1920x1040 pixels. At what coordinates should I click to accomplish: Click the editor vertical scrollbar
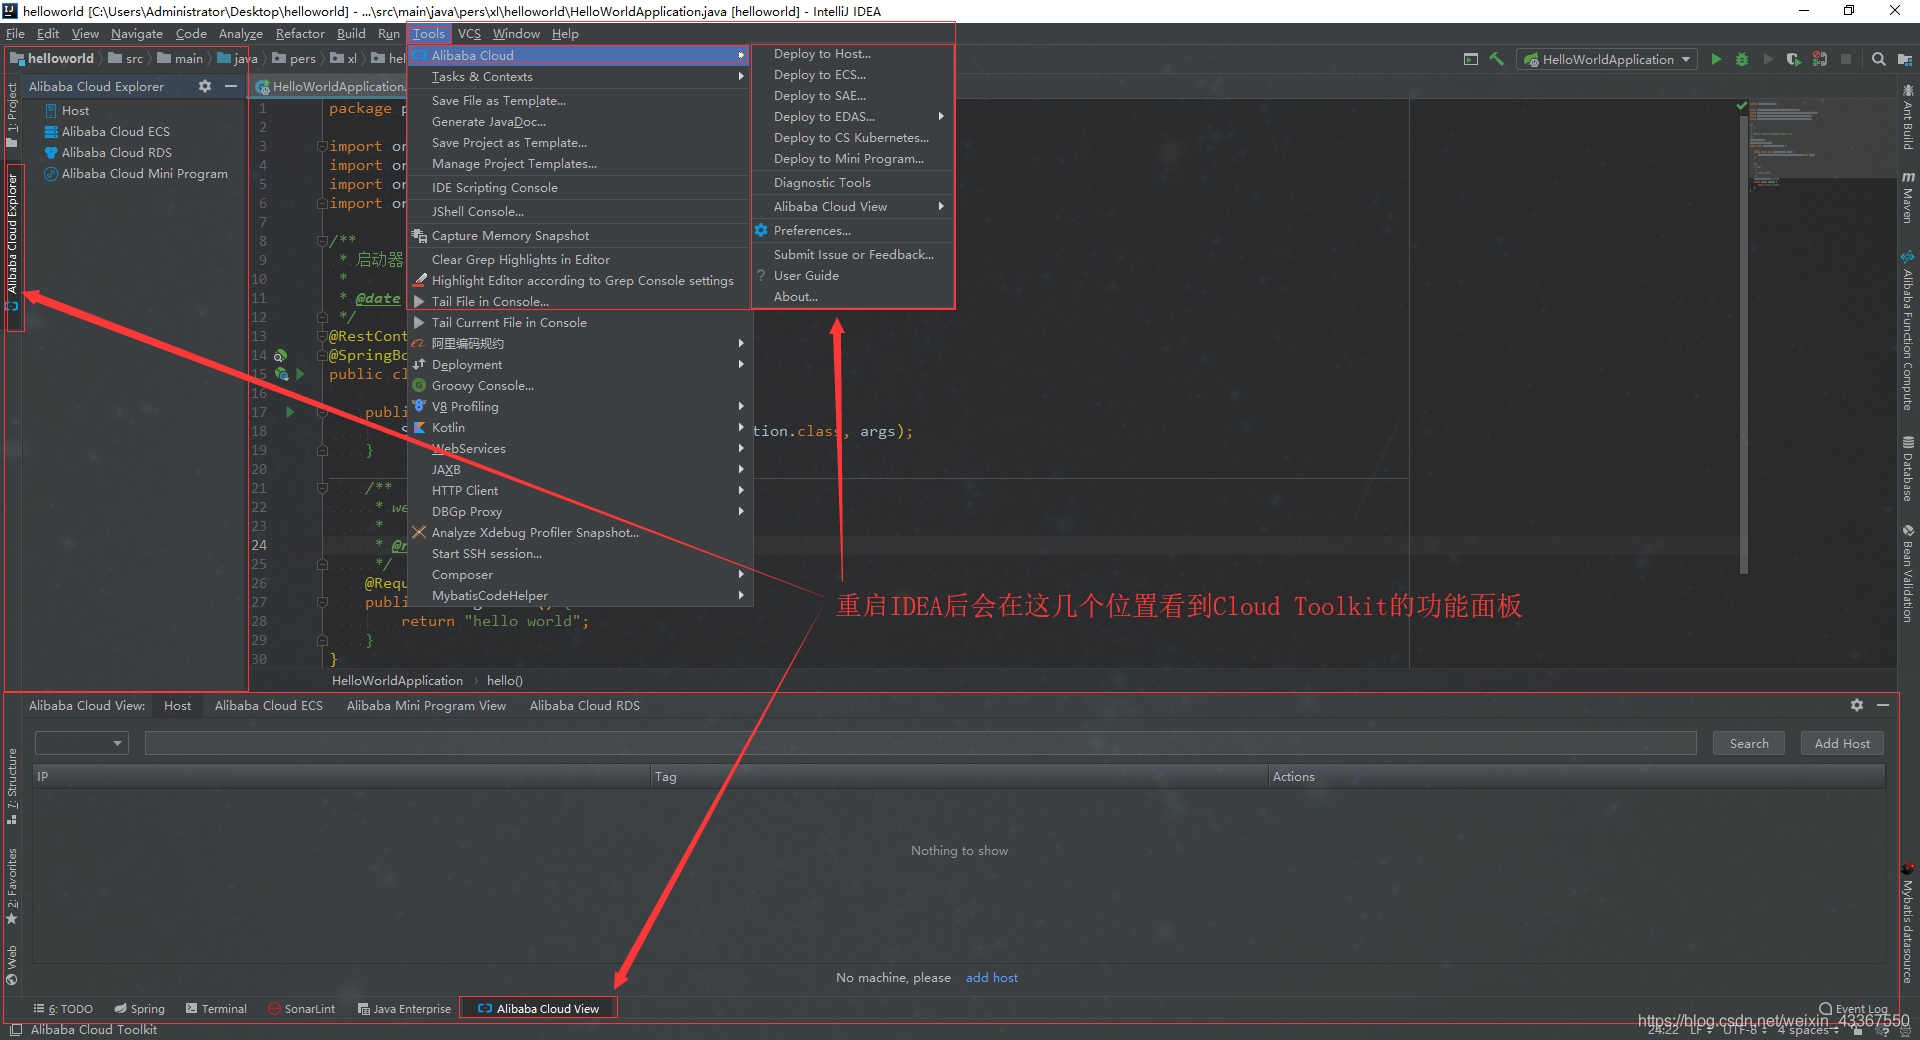pyautogui.click(x=1744, y=340)
